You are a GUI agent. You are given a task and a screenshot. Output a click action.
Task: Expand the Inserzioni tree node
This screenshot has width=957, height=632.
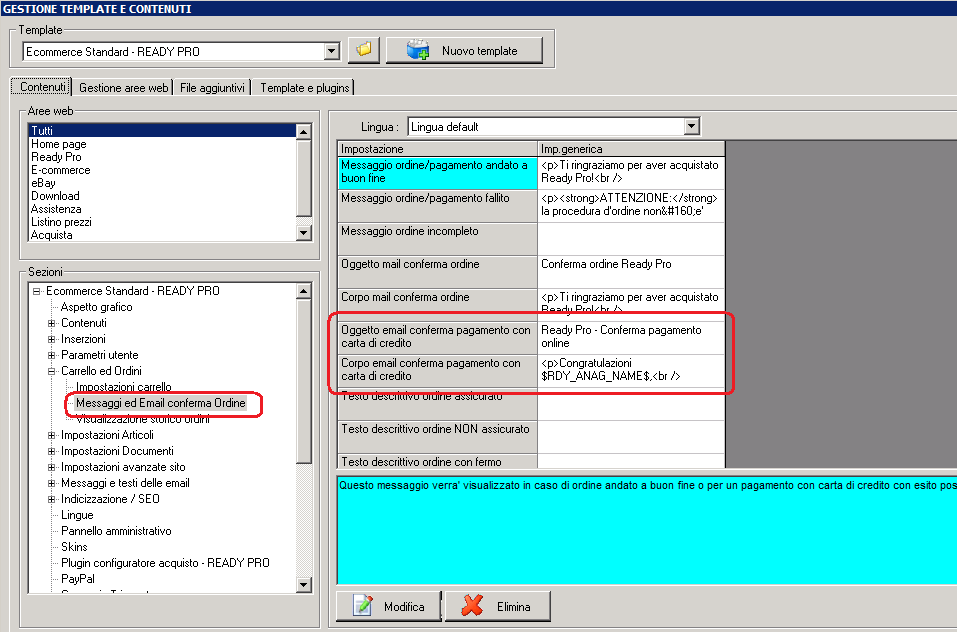tap(52, 339)
